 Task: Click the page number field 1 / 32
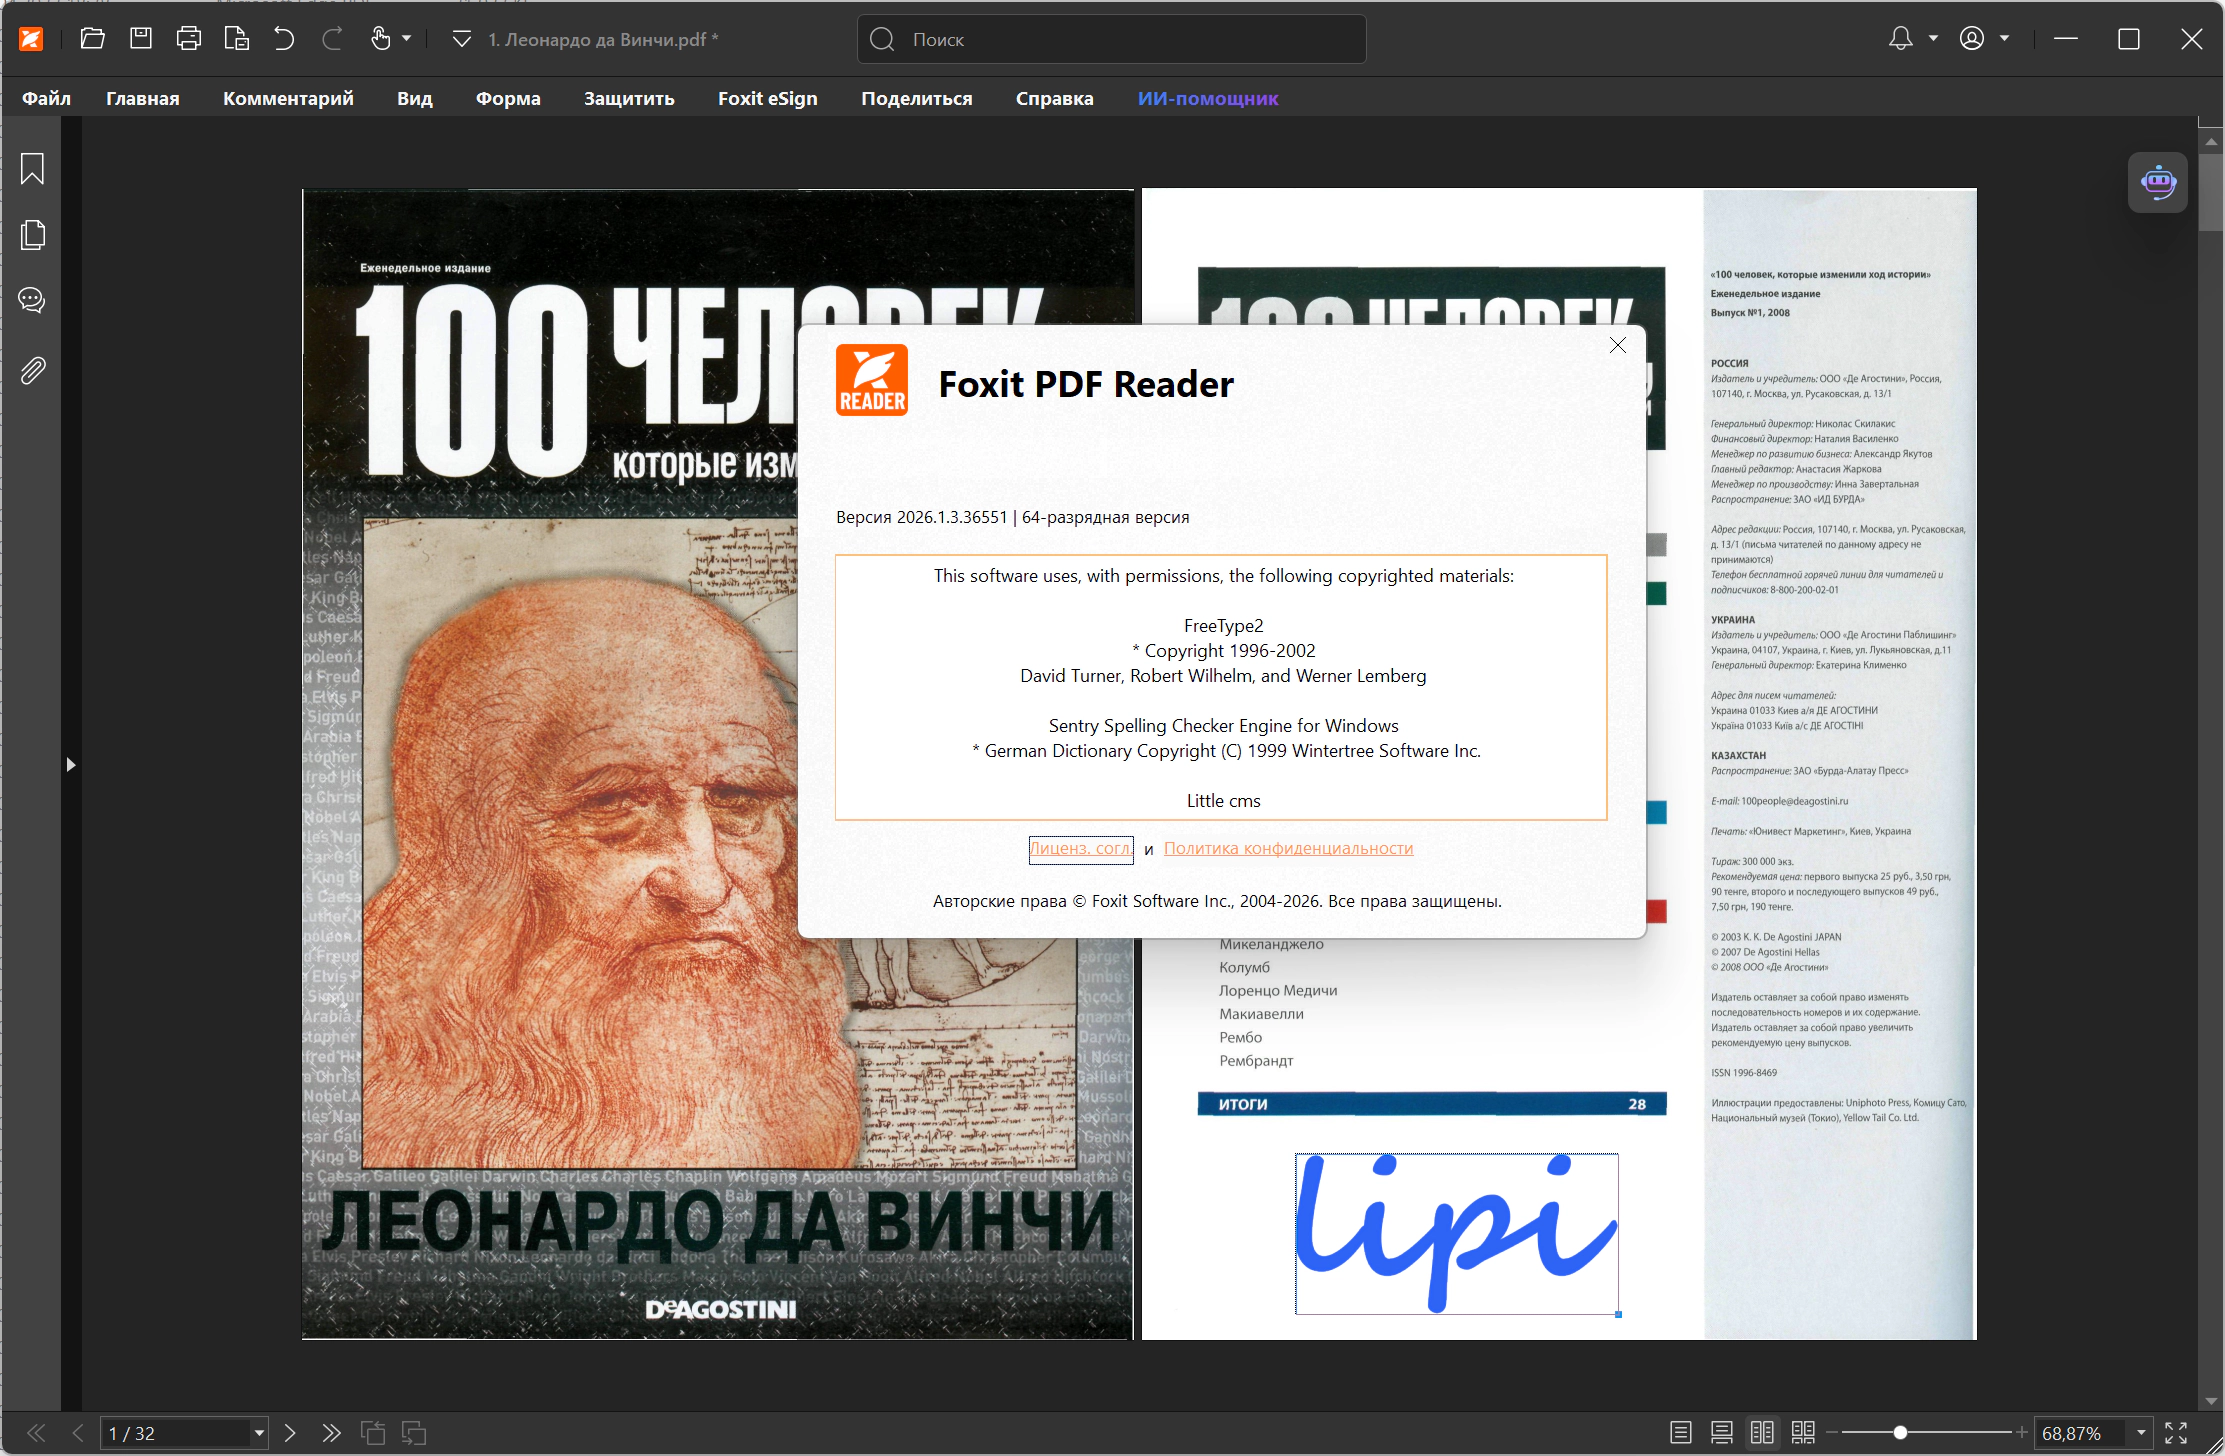point(176,1433)
